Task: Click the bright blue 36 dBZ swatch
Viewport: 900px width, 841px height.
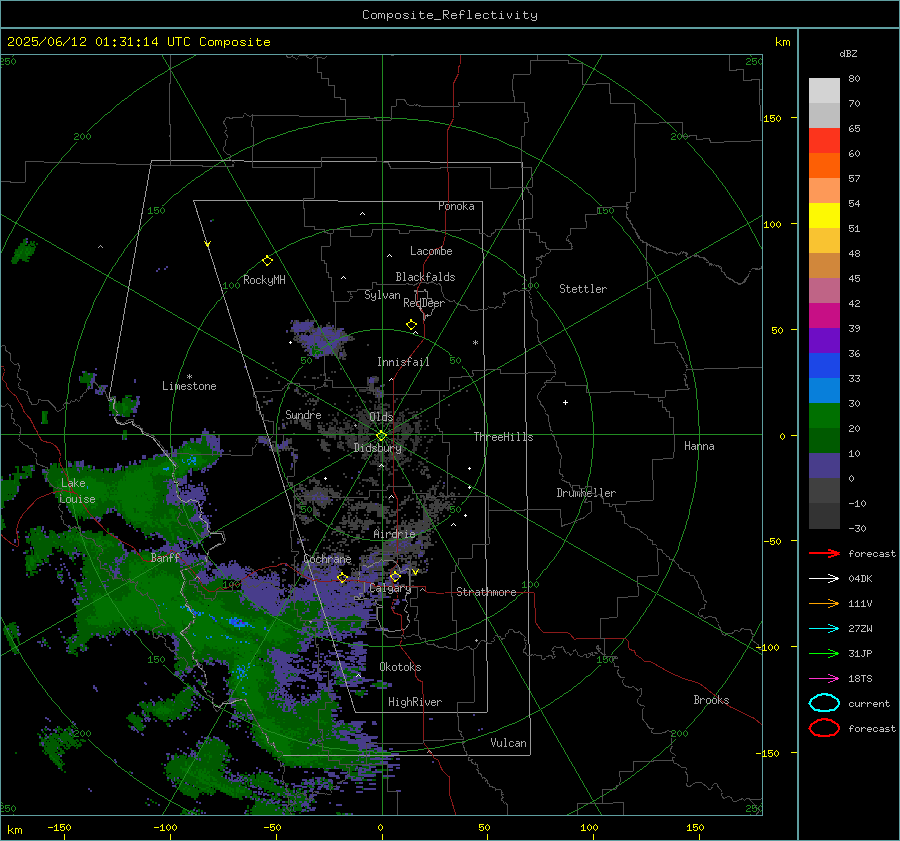Action: point(824,366)
